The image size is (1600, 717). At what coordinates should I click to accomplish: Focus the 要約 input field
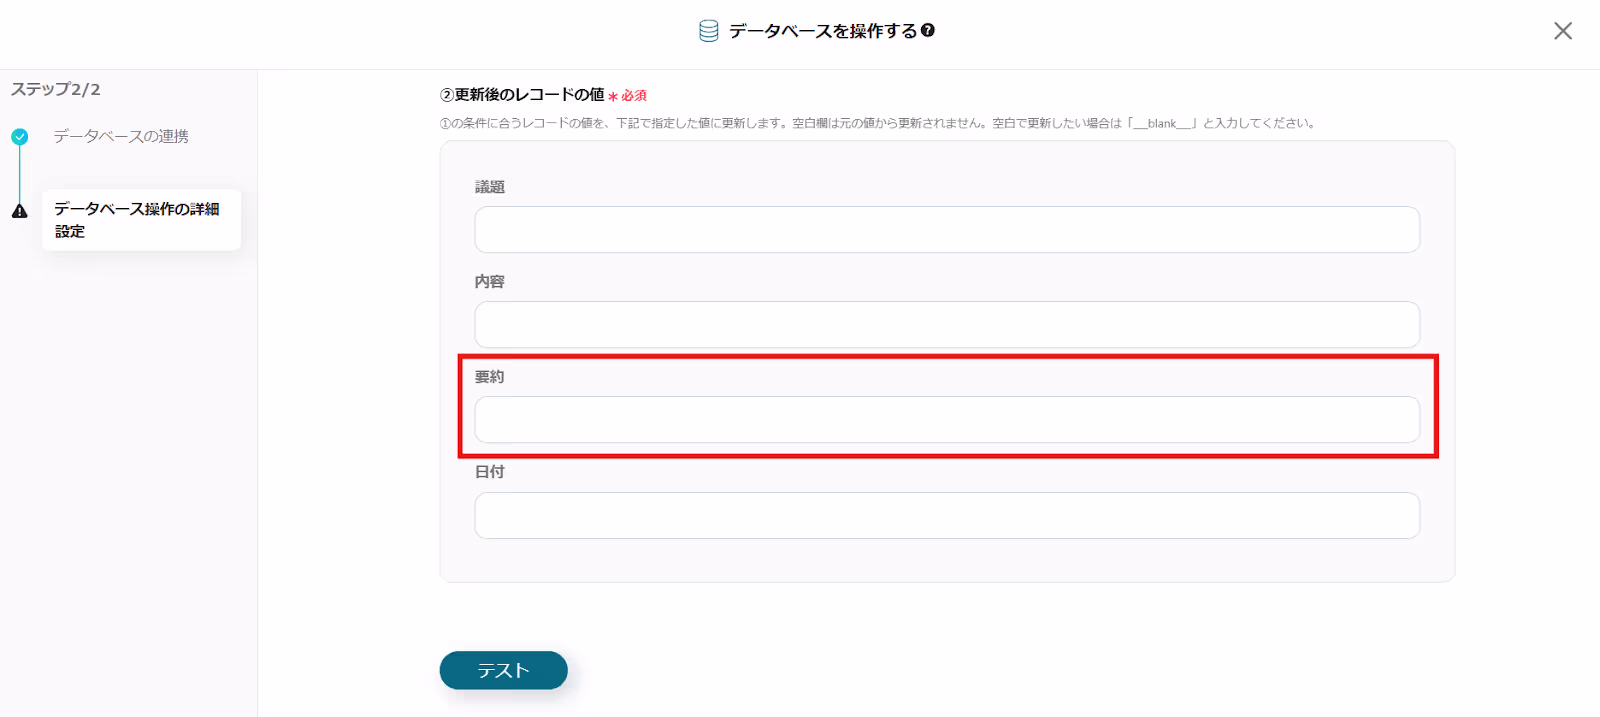click(947, 420)
